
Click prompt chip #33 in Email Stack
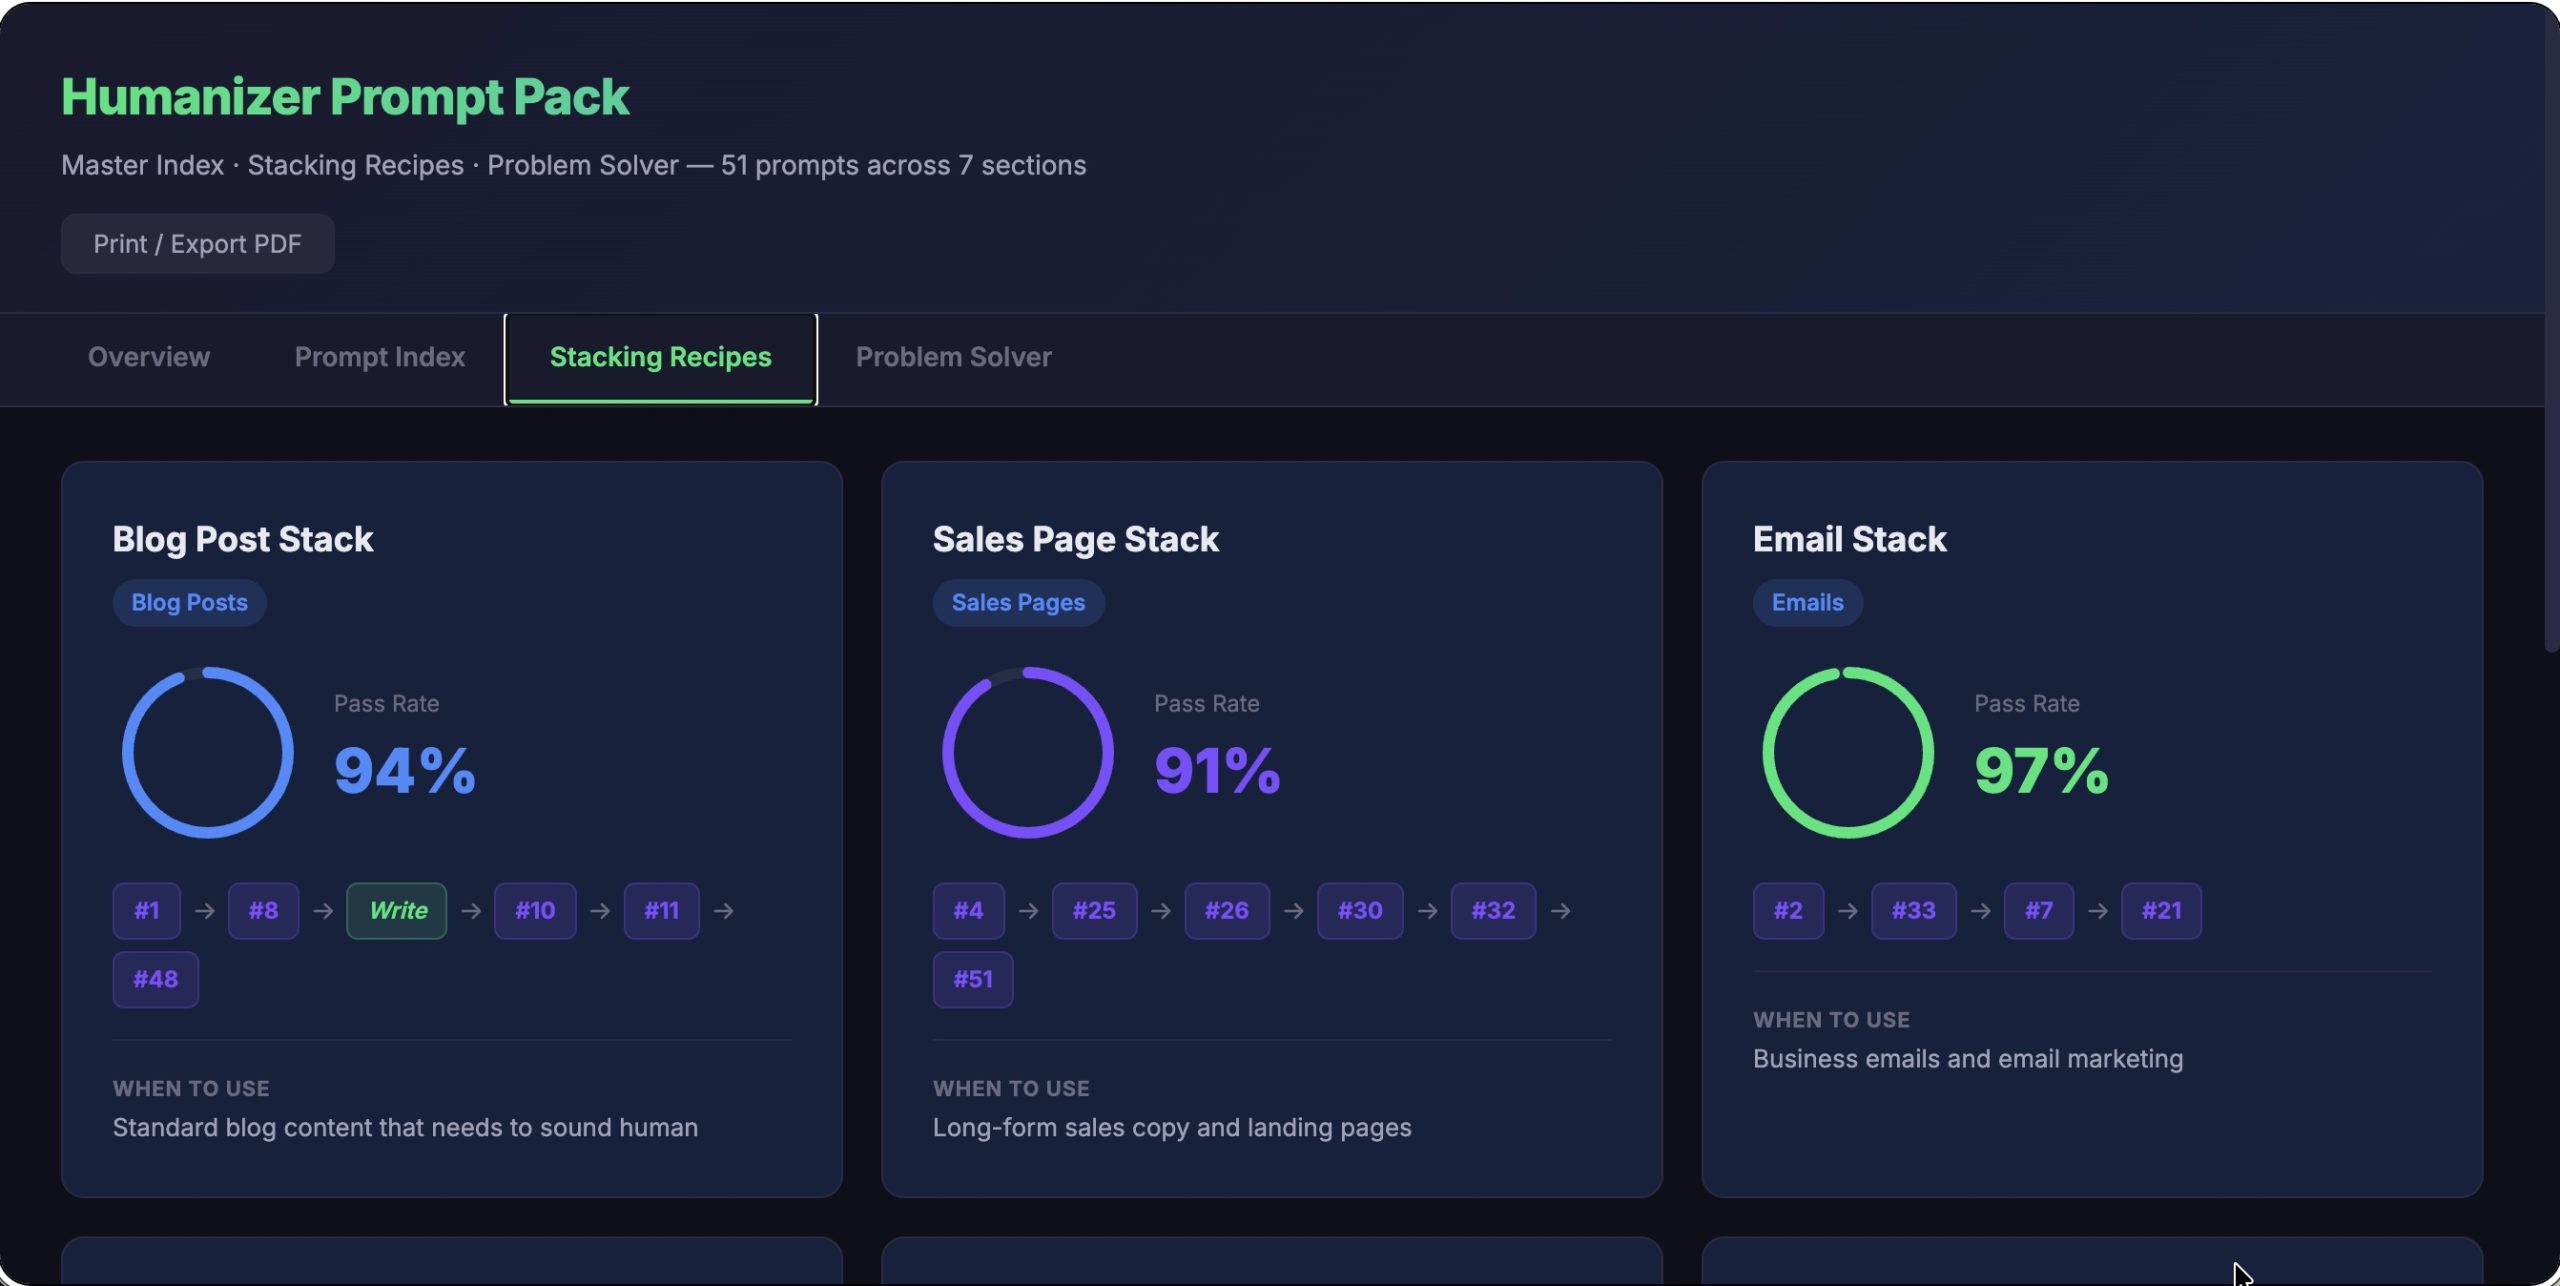(1912, 911)
